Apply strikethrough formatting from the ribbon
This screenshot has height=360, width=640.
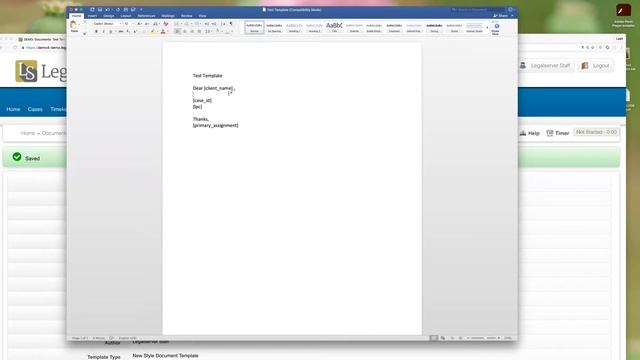pos(121,31)
